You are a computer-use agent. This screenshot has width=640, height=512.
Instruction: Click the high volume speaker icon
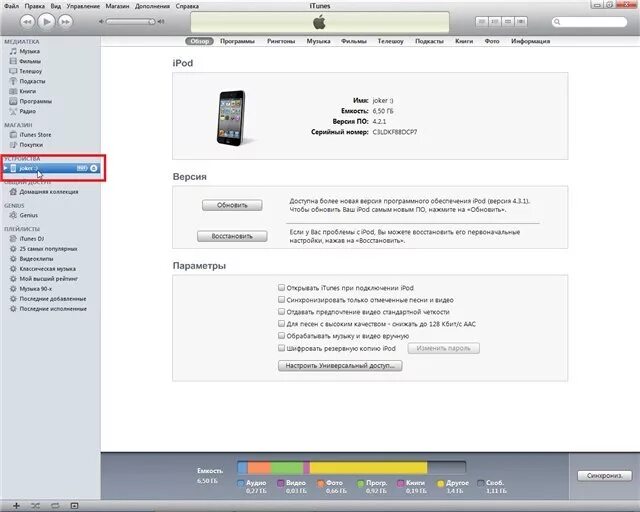tap(162, 21)
